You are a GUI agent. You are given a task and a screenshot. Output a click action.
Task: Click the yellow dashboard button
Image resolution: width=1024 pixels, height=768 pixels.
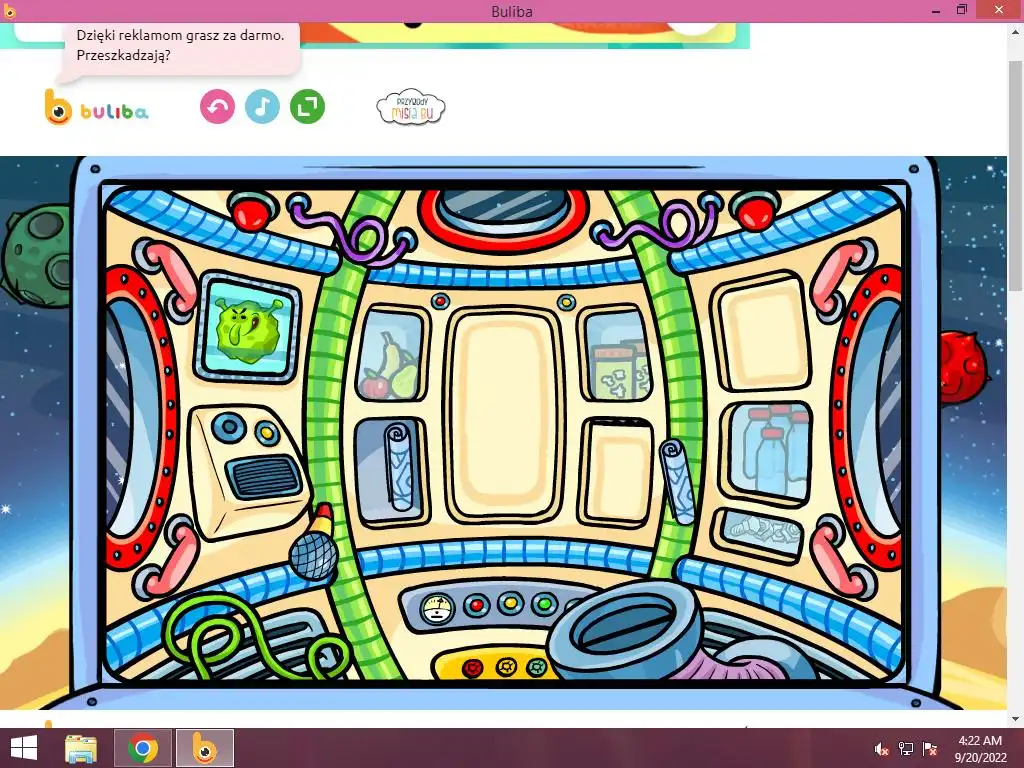[511, 603]
